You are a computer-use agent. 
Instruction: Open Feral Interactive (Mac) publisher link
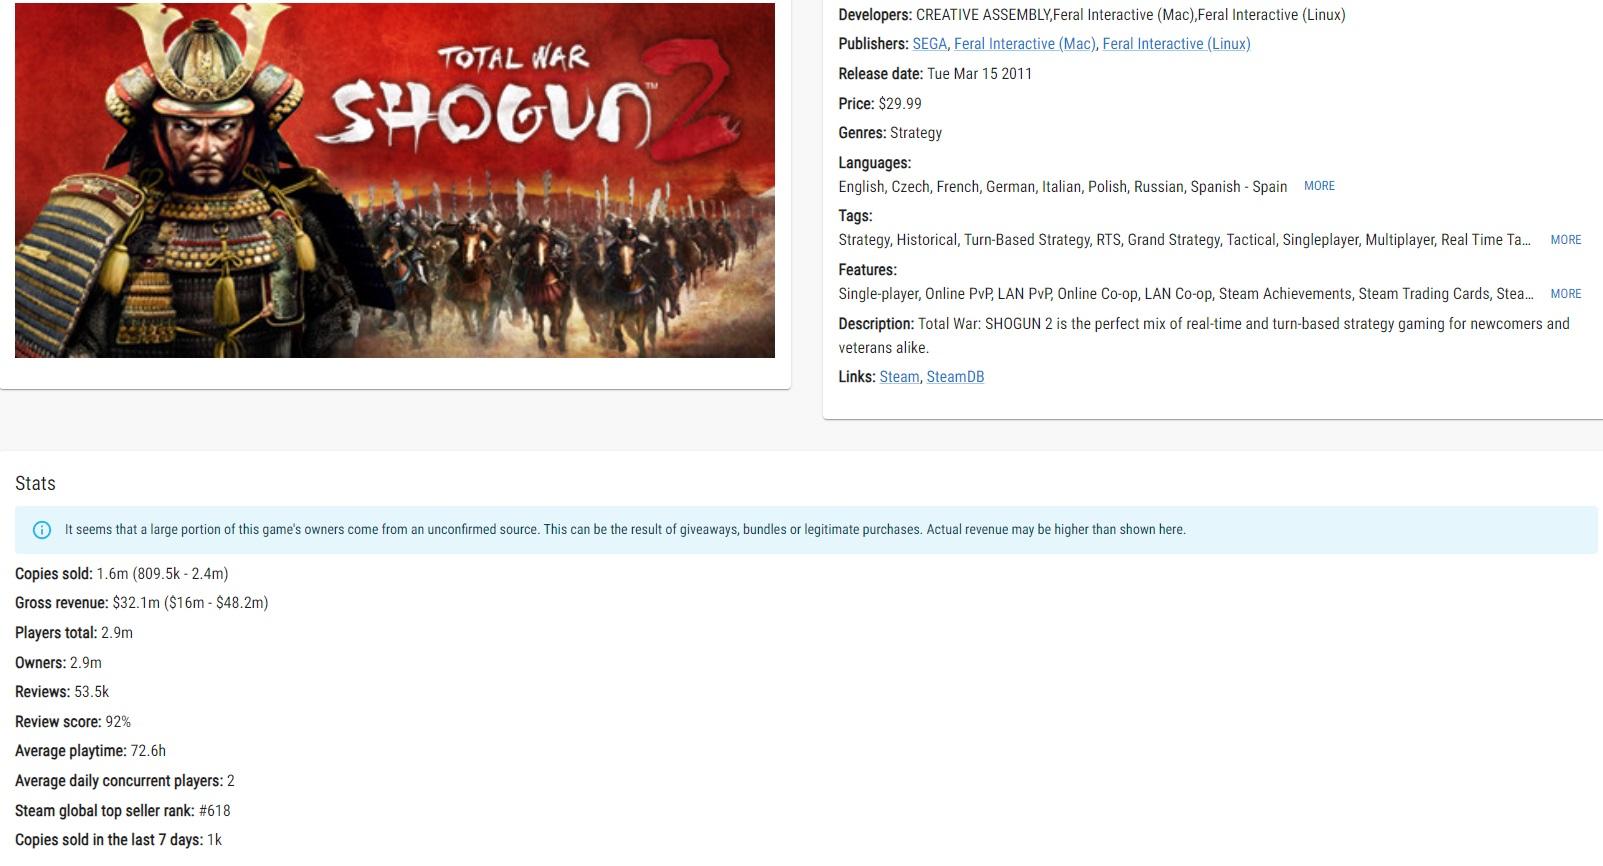pos(1024,44)
